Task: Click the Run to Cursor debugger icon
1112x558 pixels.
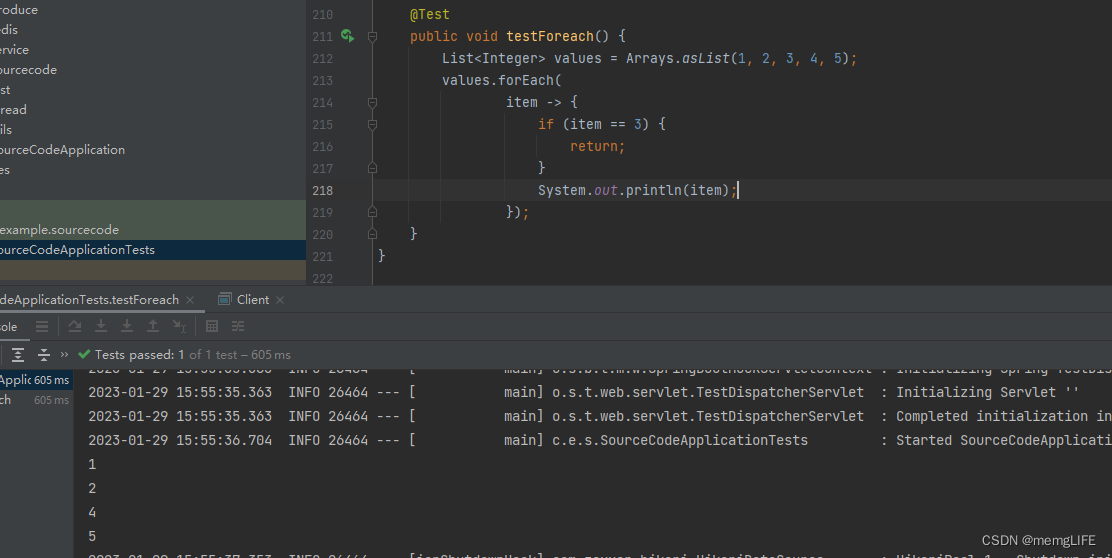Action: pos(179,326)
